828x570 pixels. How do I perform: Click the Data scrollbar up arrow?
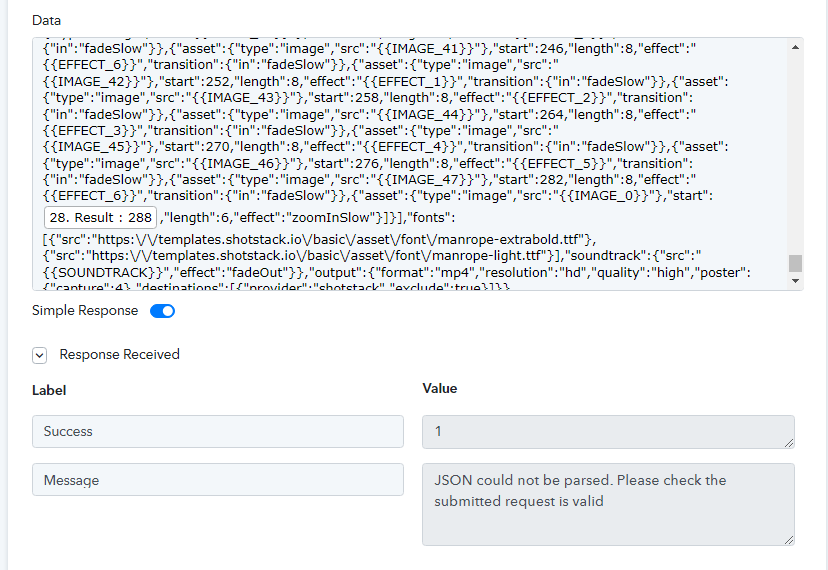click(x=795, y=48)
